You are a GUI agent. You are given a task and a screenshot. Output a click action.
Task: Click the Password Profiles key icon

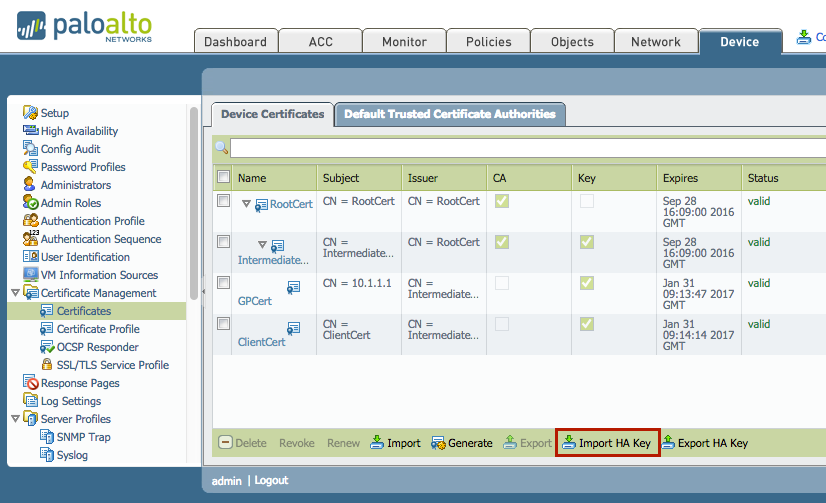[30, 166]
